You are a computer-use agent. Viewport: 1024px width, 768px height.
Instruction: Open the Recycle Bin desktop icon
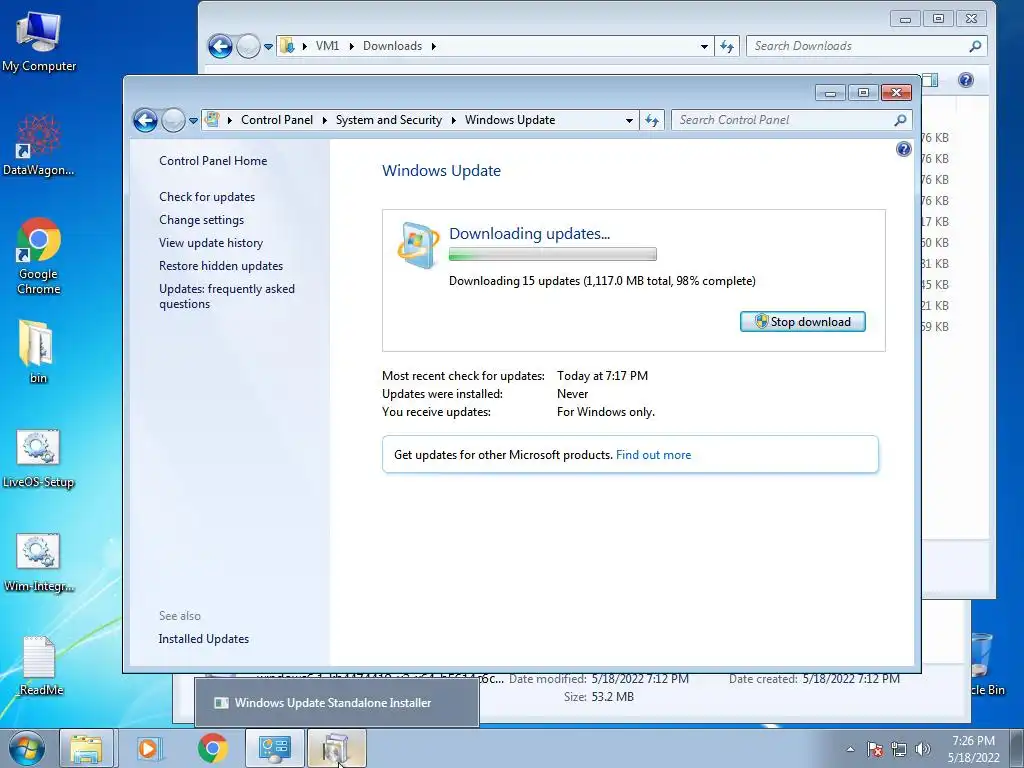point(984,663)
